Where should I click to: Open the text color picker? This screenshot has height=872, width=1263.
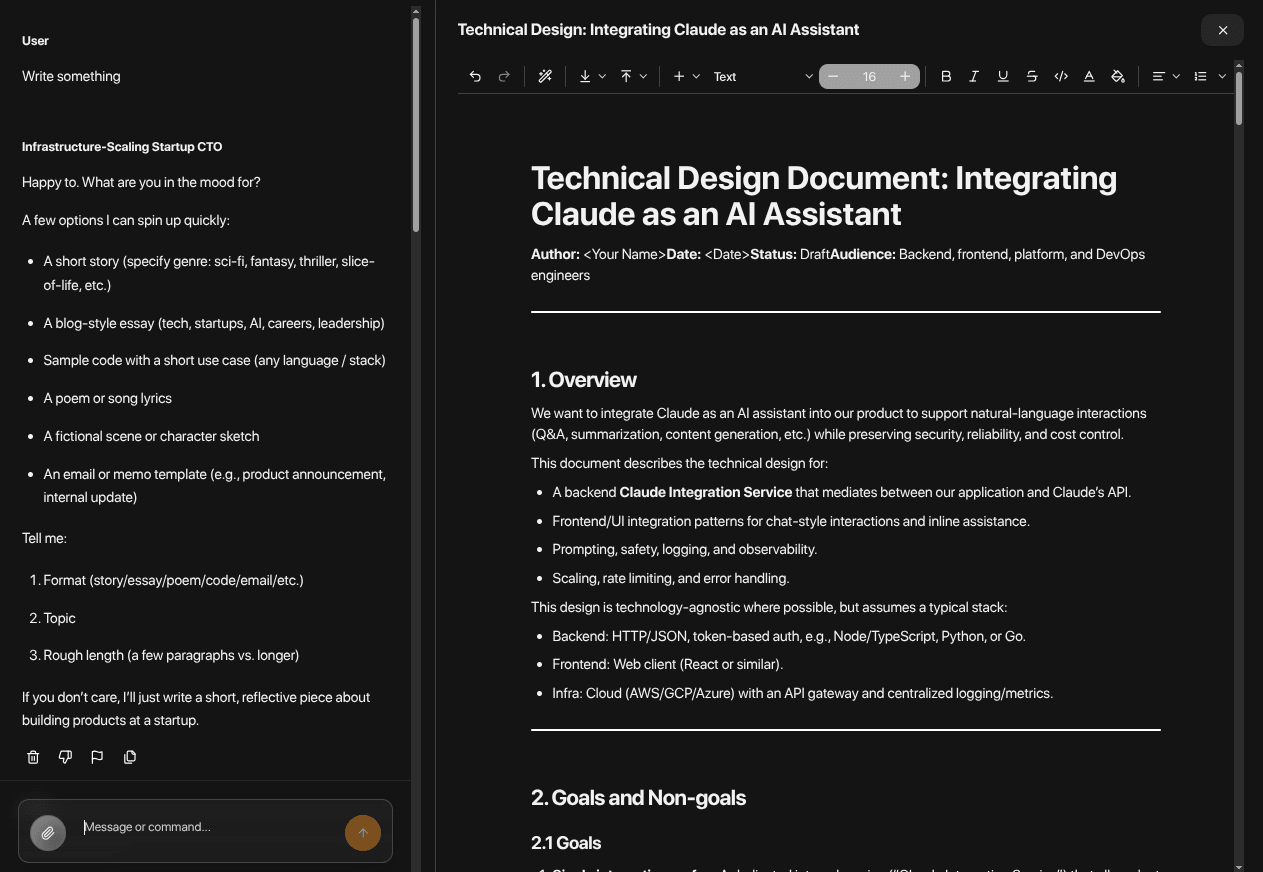click(x=1089, y=76)
